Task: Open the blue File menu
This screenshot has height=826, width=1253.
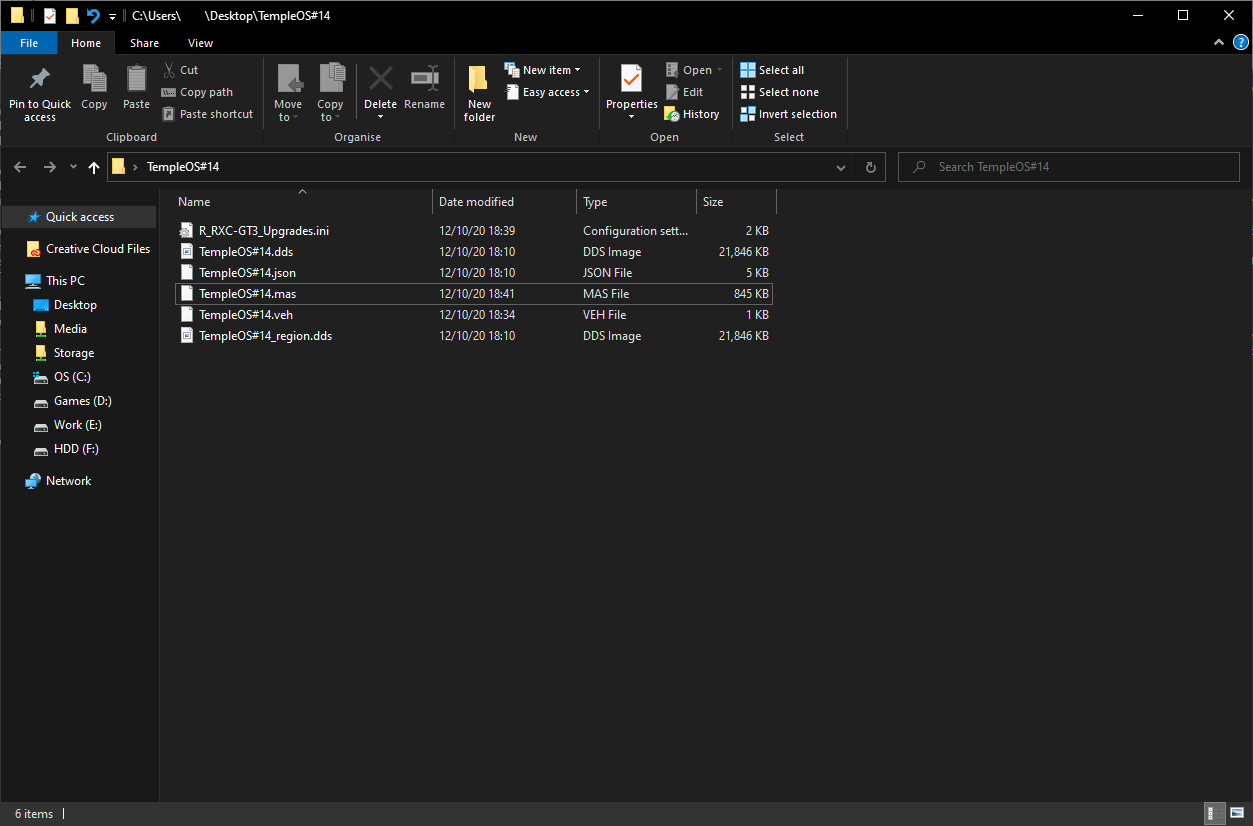Action: (x=29, y=43)
